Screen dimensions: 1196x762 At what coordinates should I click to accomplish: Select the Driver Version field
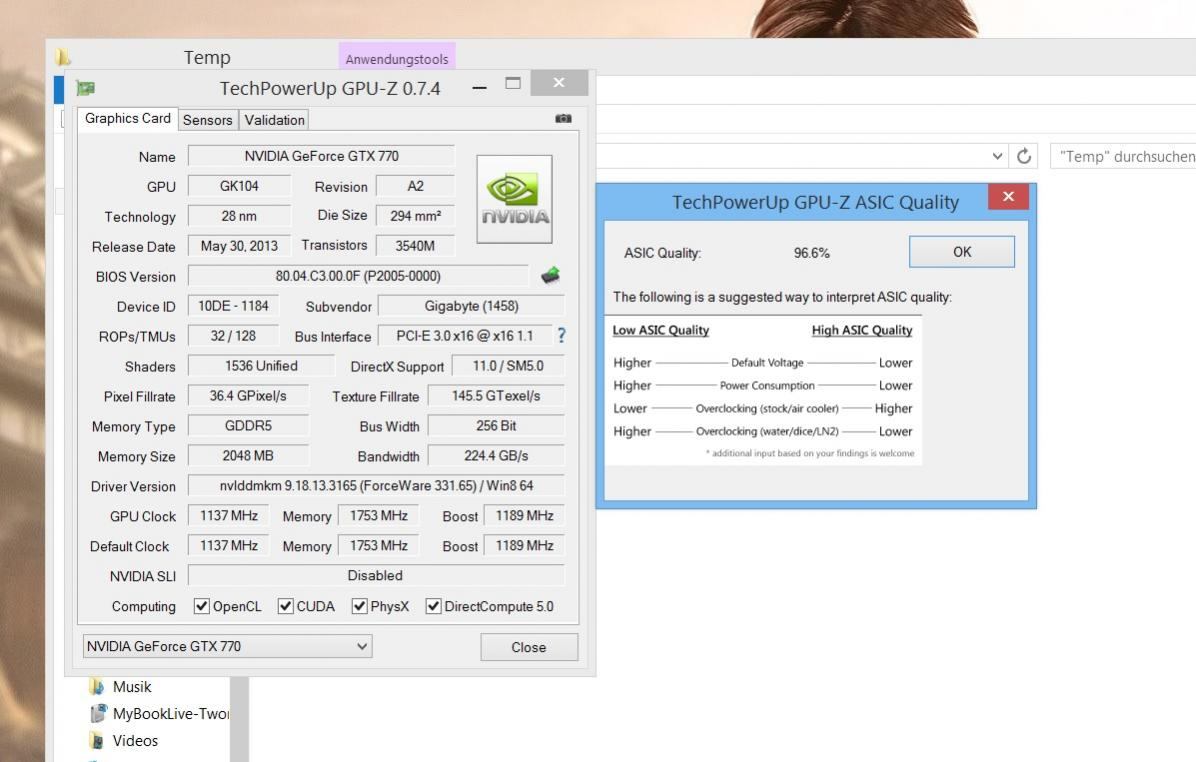tap(376, 485)
